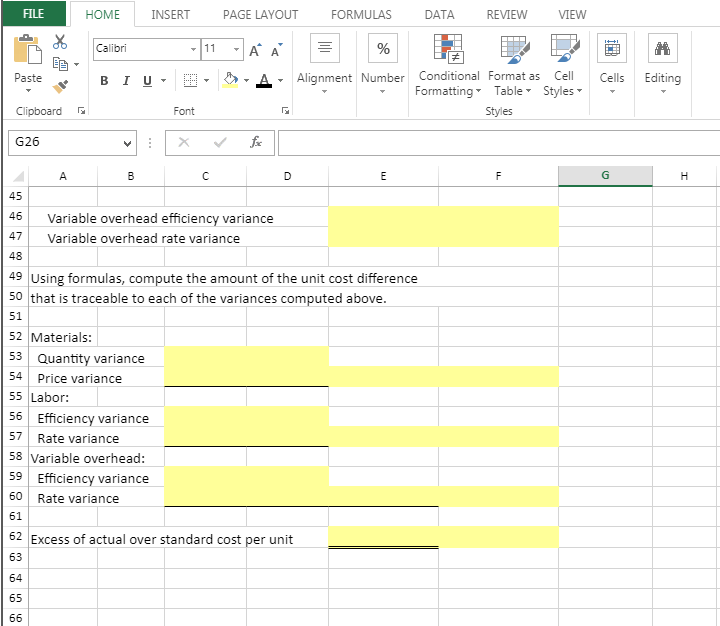Toggle Italic formatting

[126, 81]
